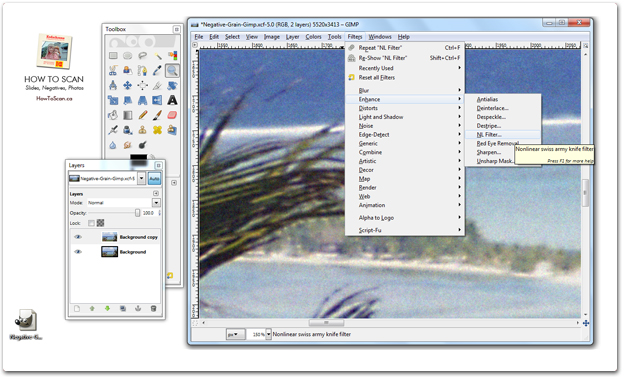Open the Layers tab configuration menu arrow
This screenshot has width=630, height=377.
click(x=156, y=193)
